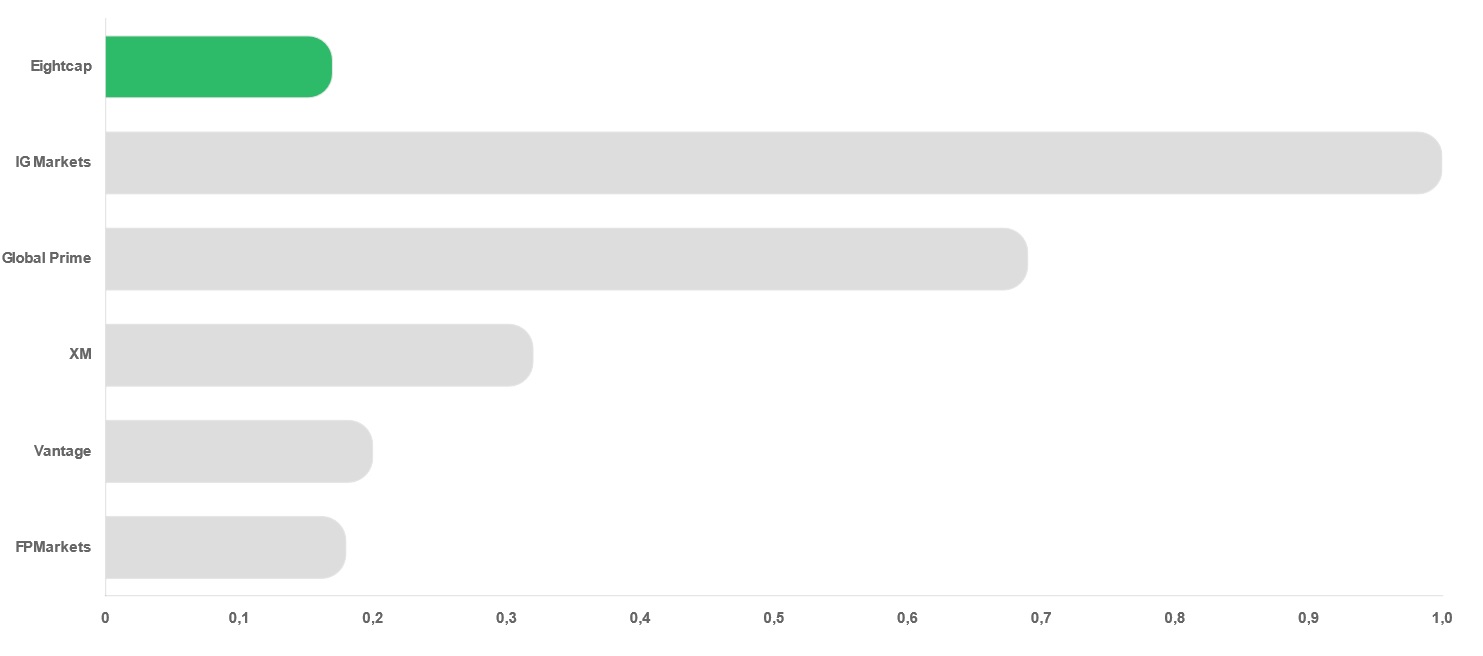Image resolution: width=1483 pixels, height=656 pixels.
Task: Click the Eightcap axis label
Action: pos(61,67)
